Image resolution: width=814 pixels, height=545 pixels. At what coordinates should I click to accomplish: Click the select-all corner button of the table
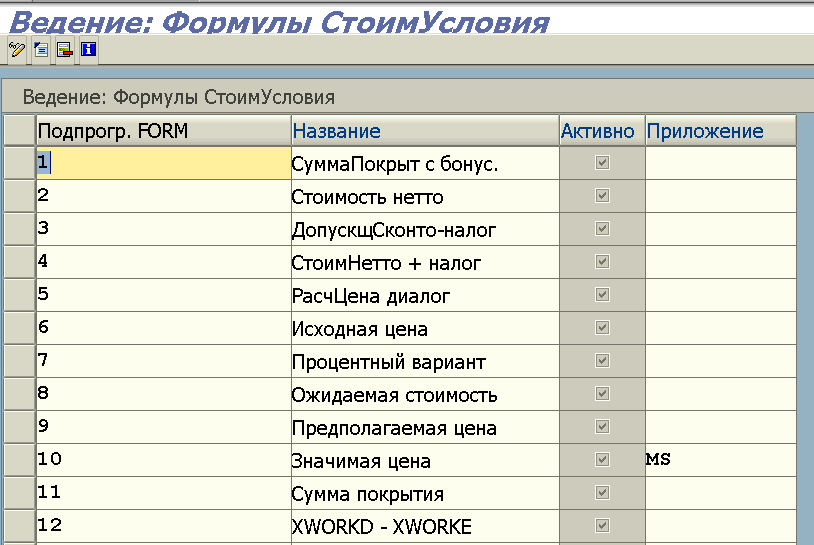point(20,131)
